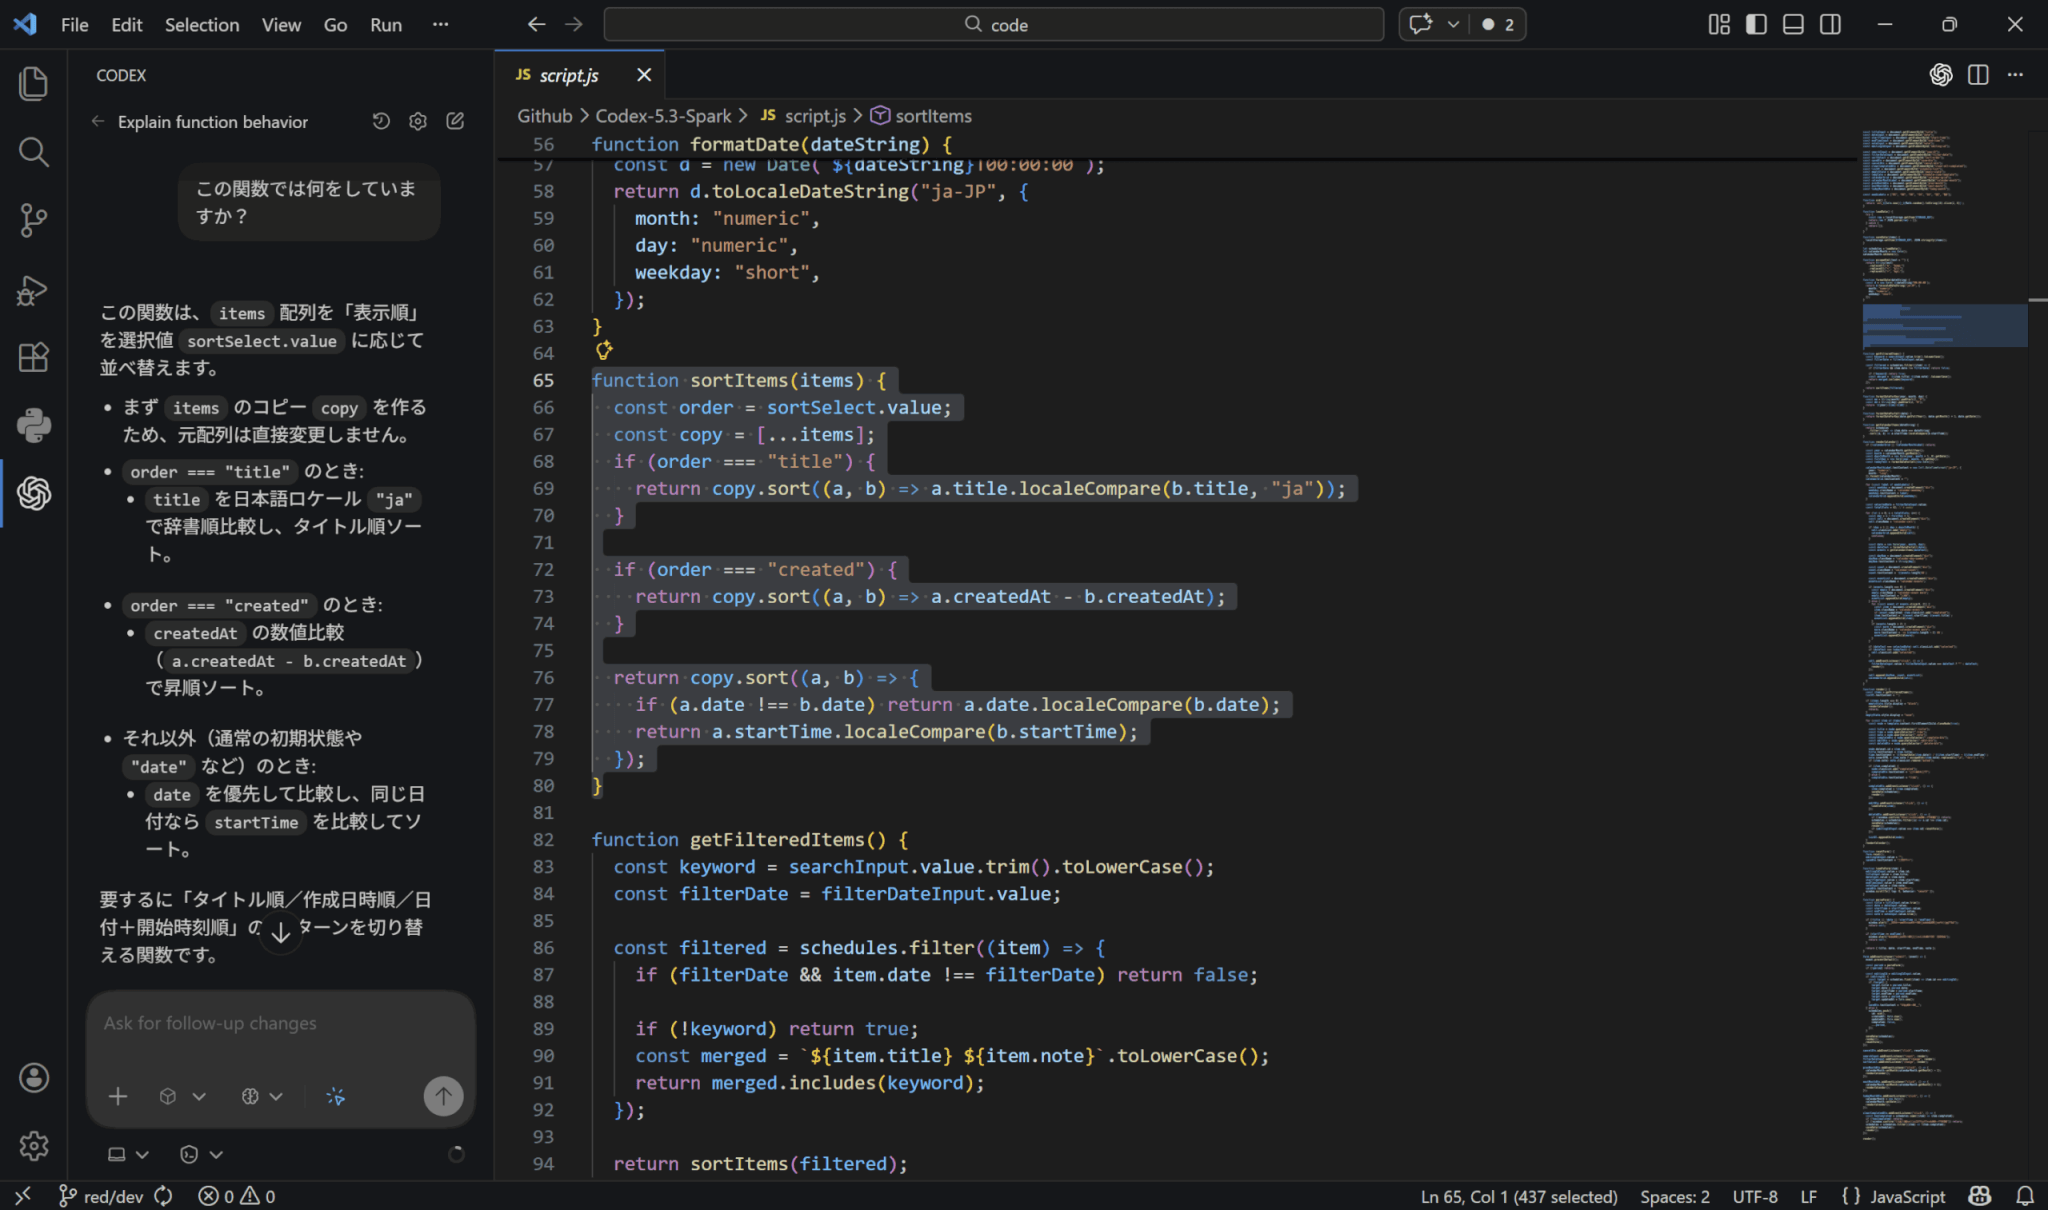Open the Selection menu
This screenshot has height=1210, width=2048.
click(x=201, y=24)
